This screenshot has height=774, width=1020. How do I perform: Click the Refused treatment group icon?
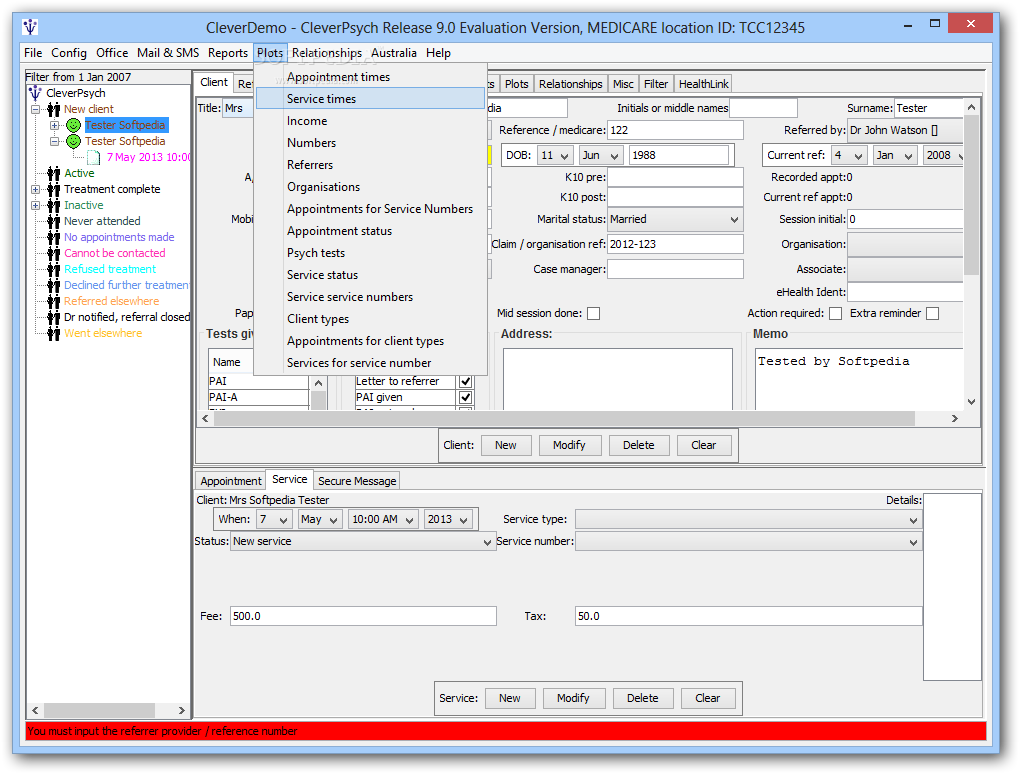[54, 269]
